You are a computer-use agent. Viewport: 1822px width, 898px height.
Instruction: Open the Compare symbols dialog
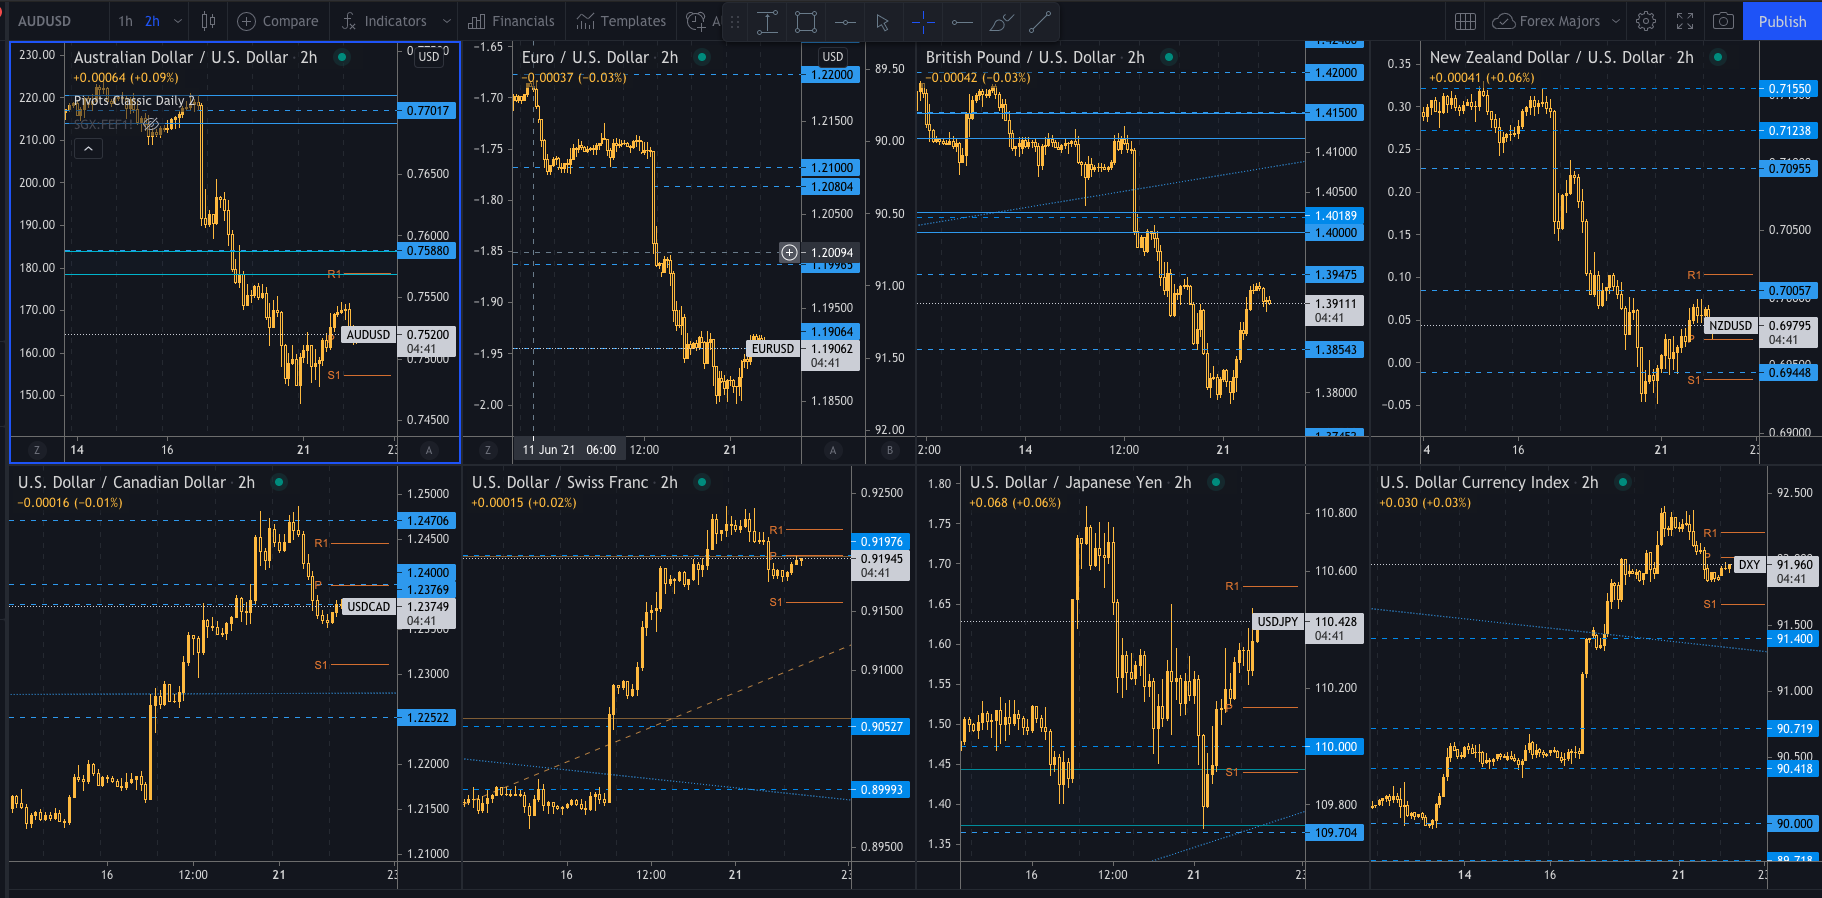(277, 21)
